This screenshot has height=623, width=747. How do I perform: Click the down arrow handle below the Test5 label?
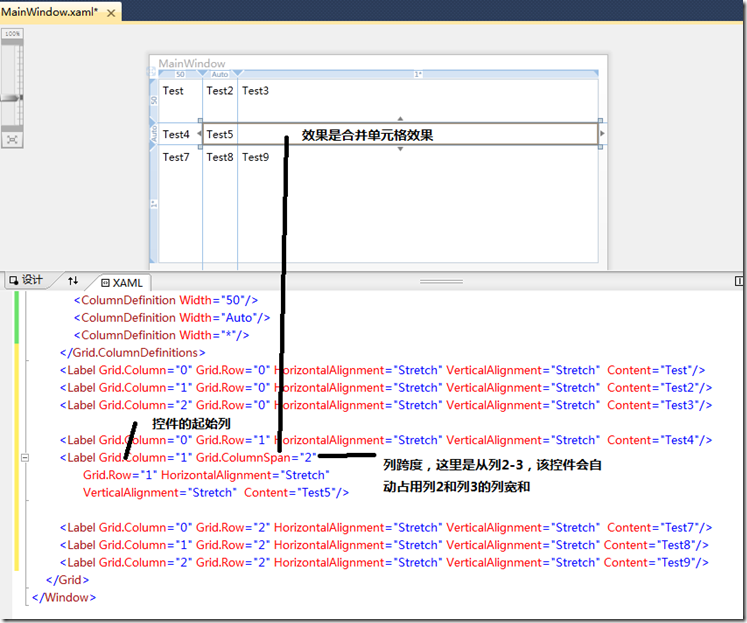tap(400, 149)
